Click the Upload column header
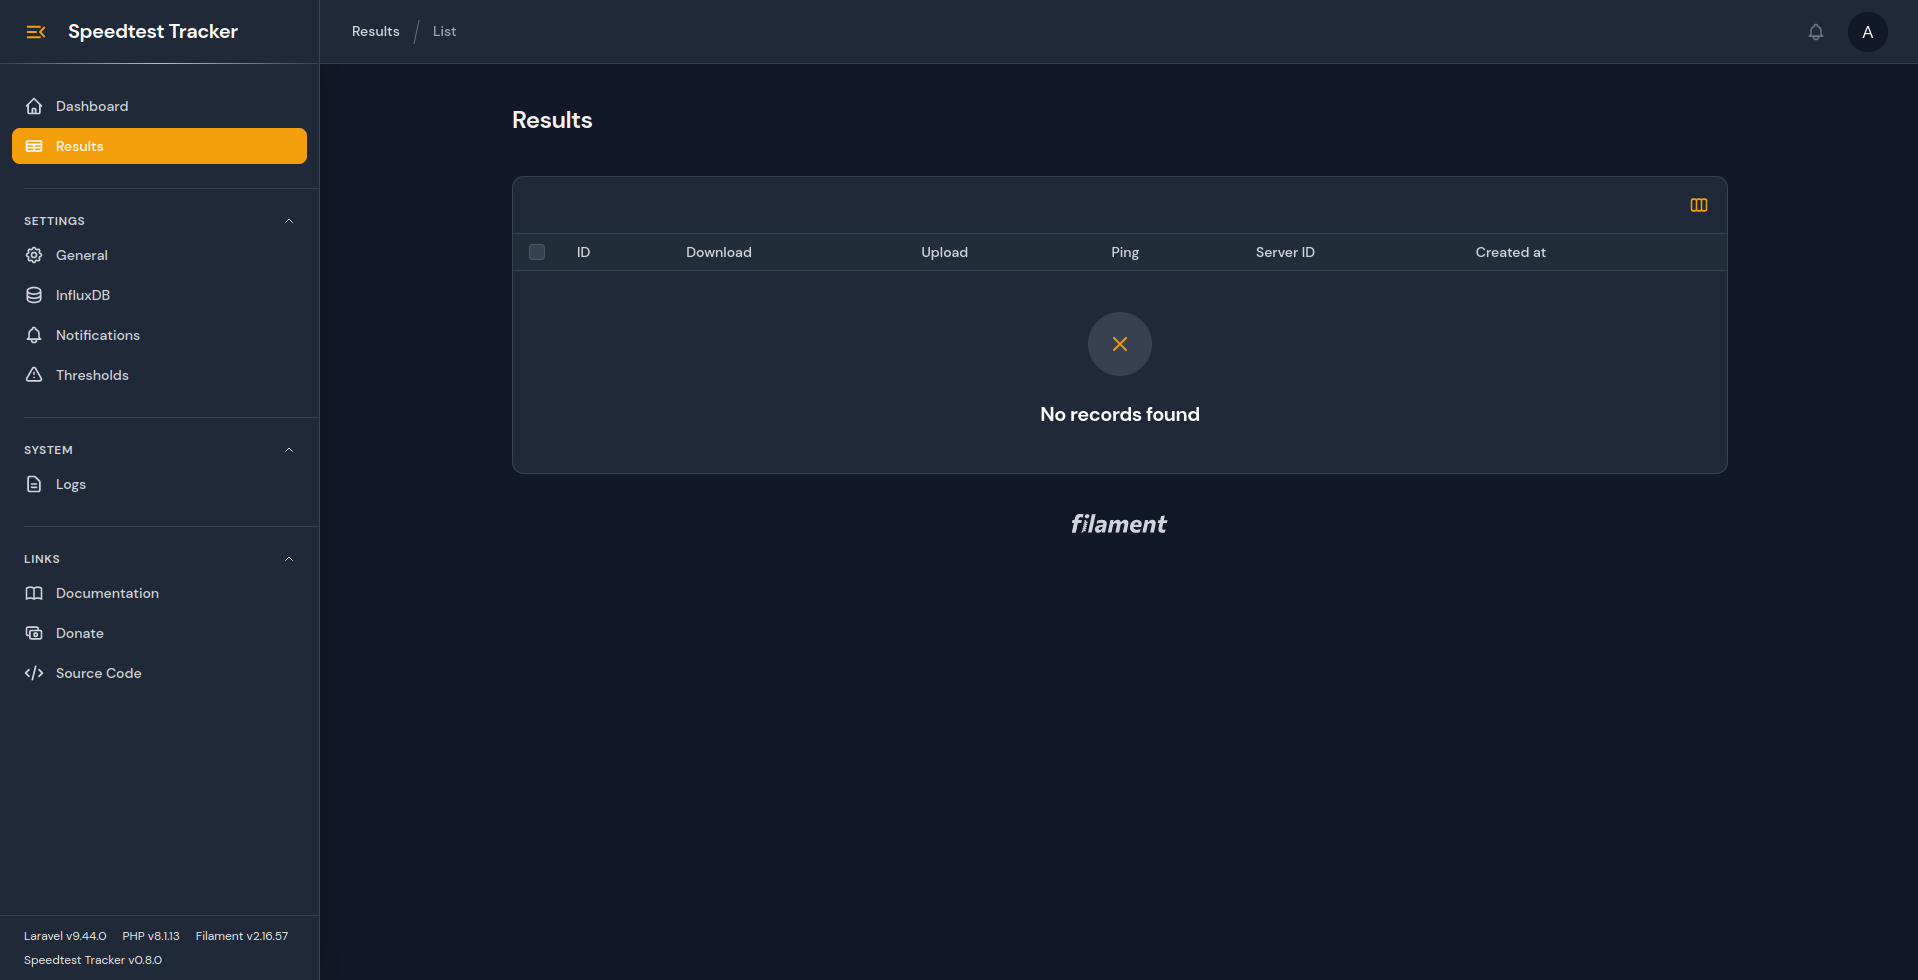The width and height of the screenshot is (1918, 980). [944, 252]
